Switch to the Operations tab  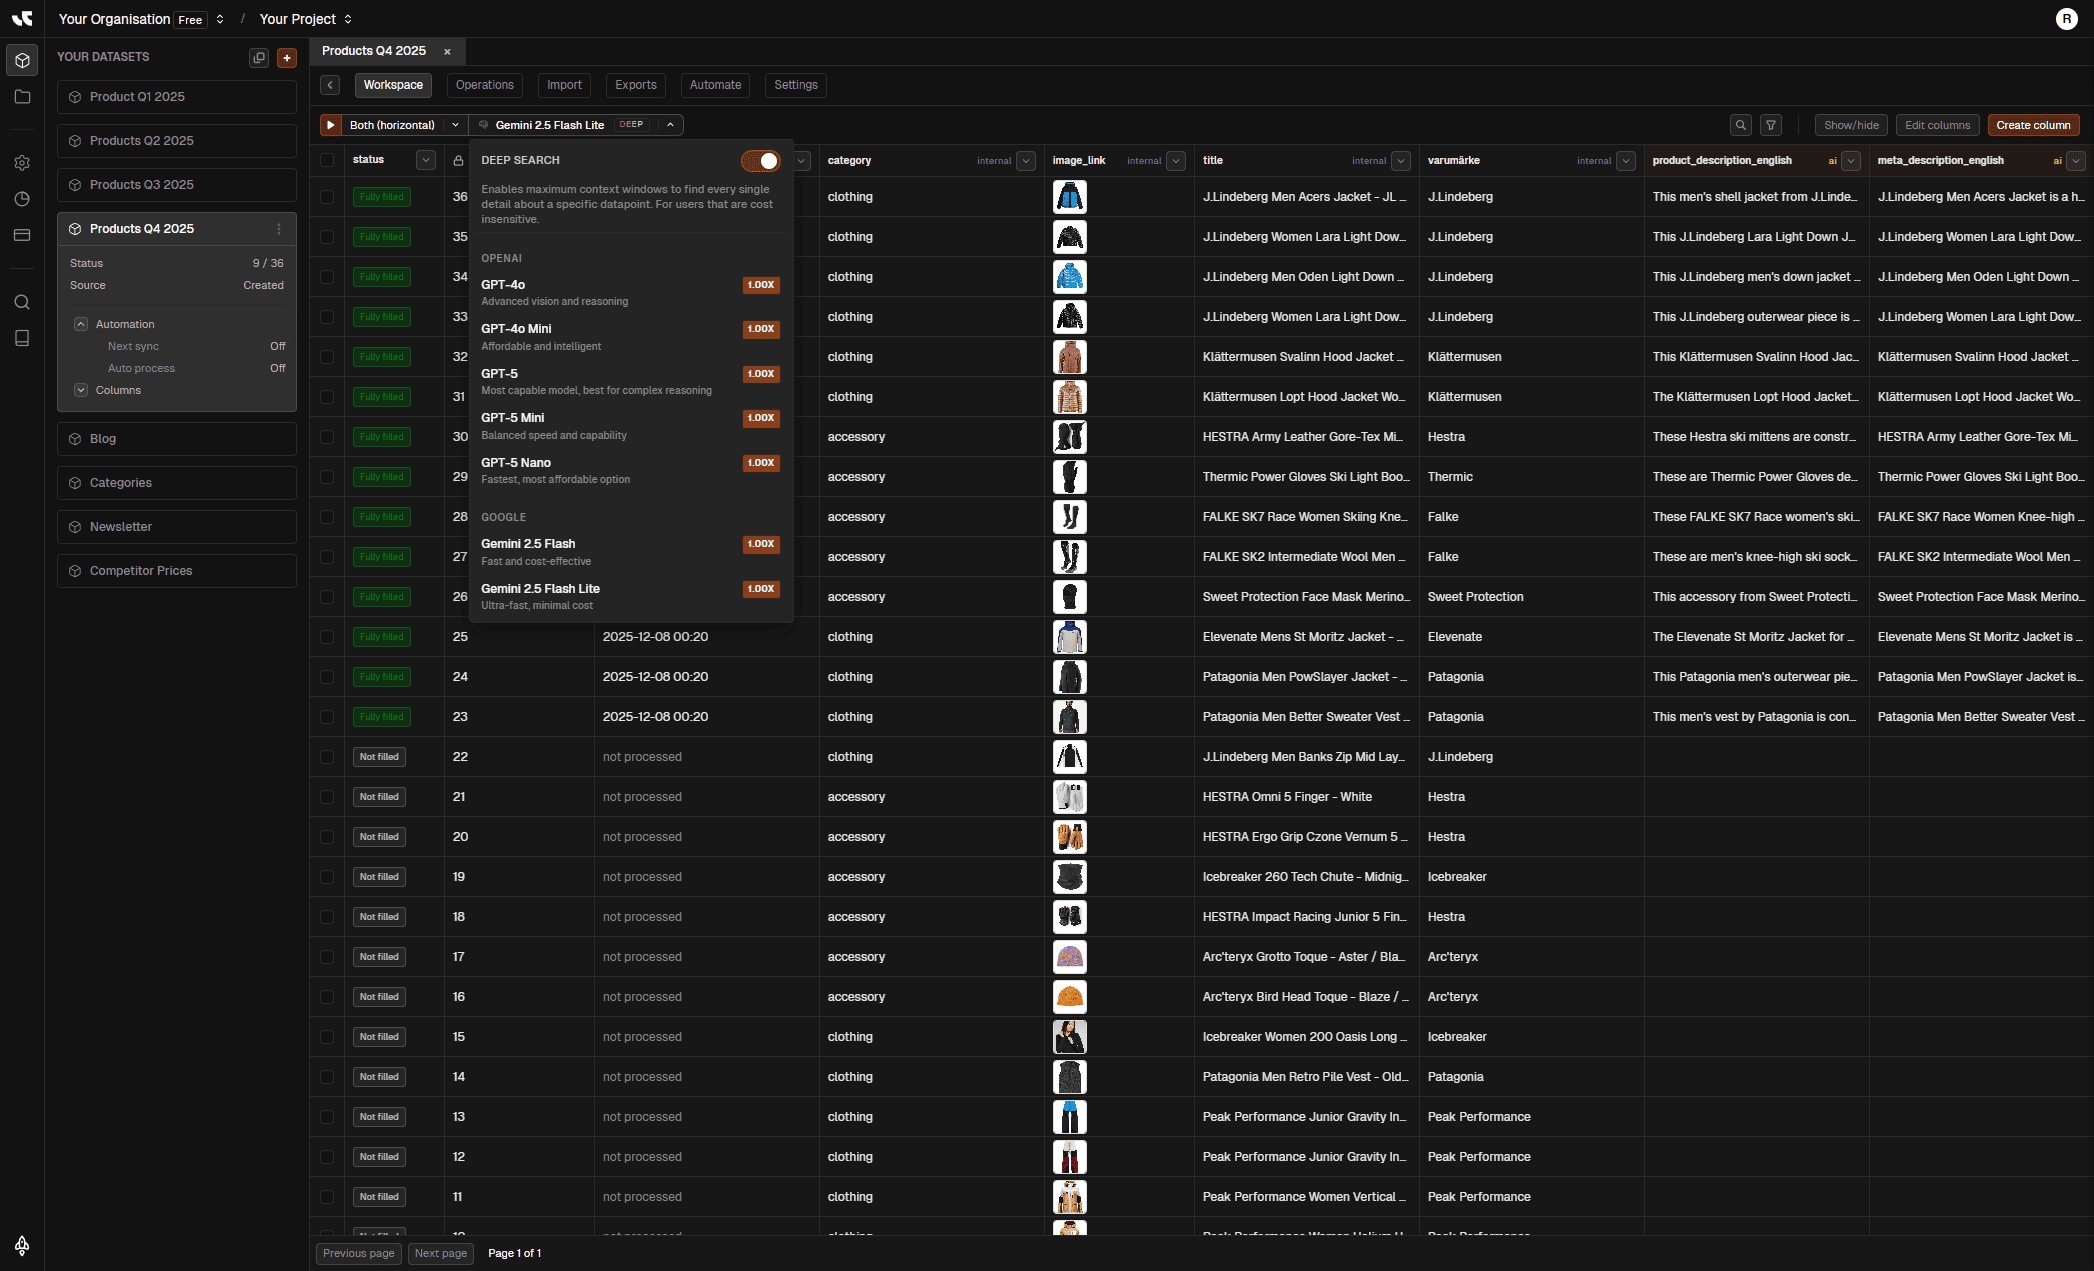(x=484, y=85)
